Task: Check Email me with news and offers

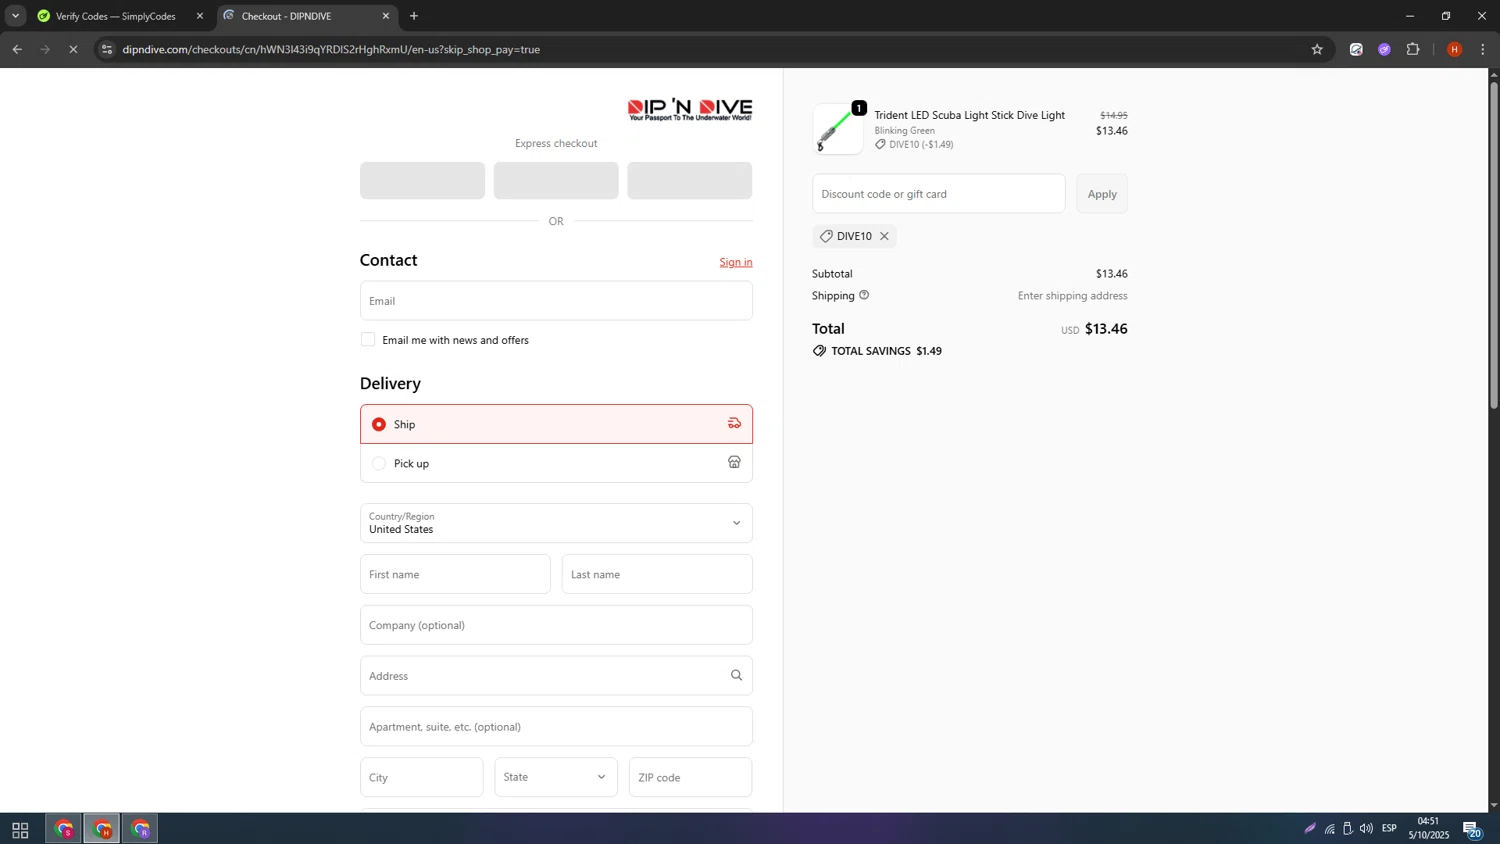Action: tap(368, 340)
